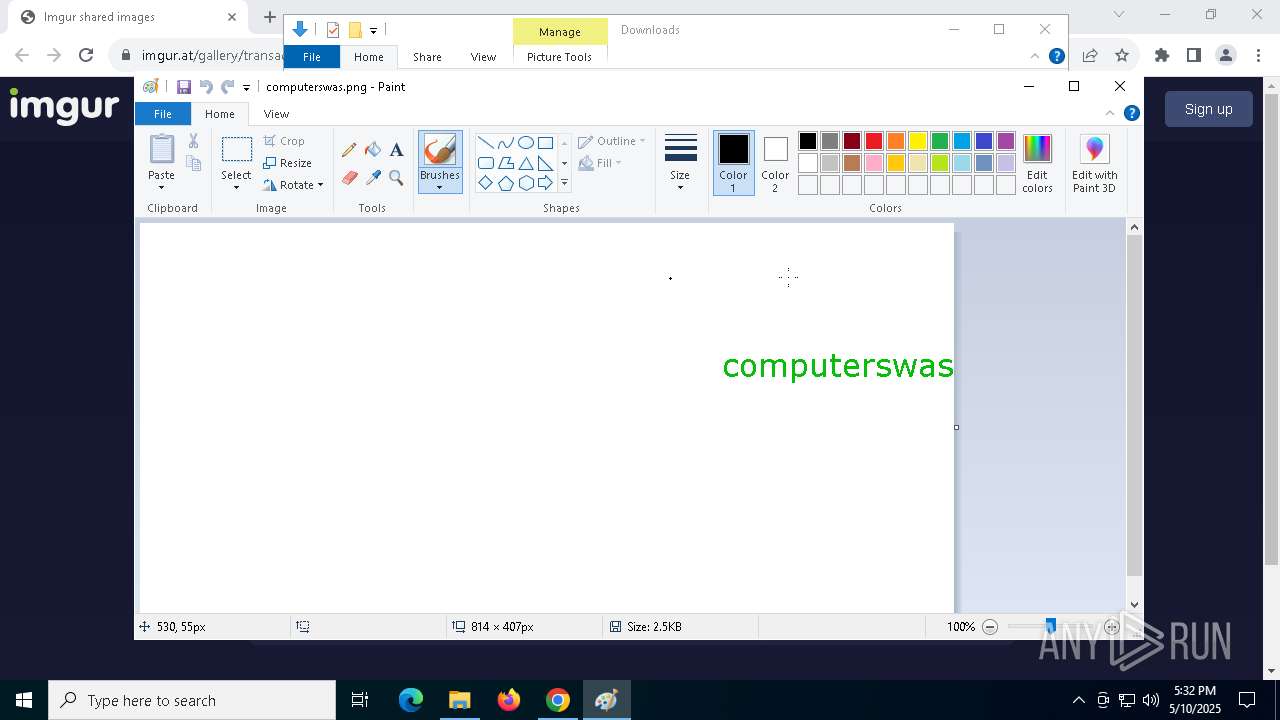
Task: Open the shape Fill dropdown
Action: (x=600, y=163)
